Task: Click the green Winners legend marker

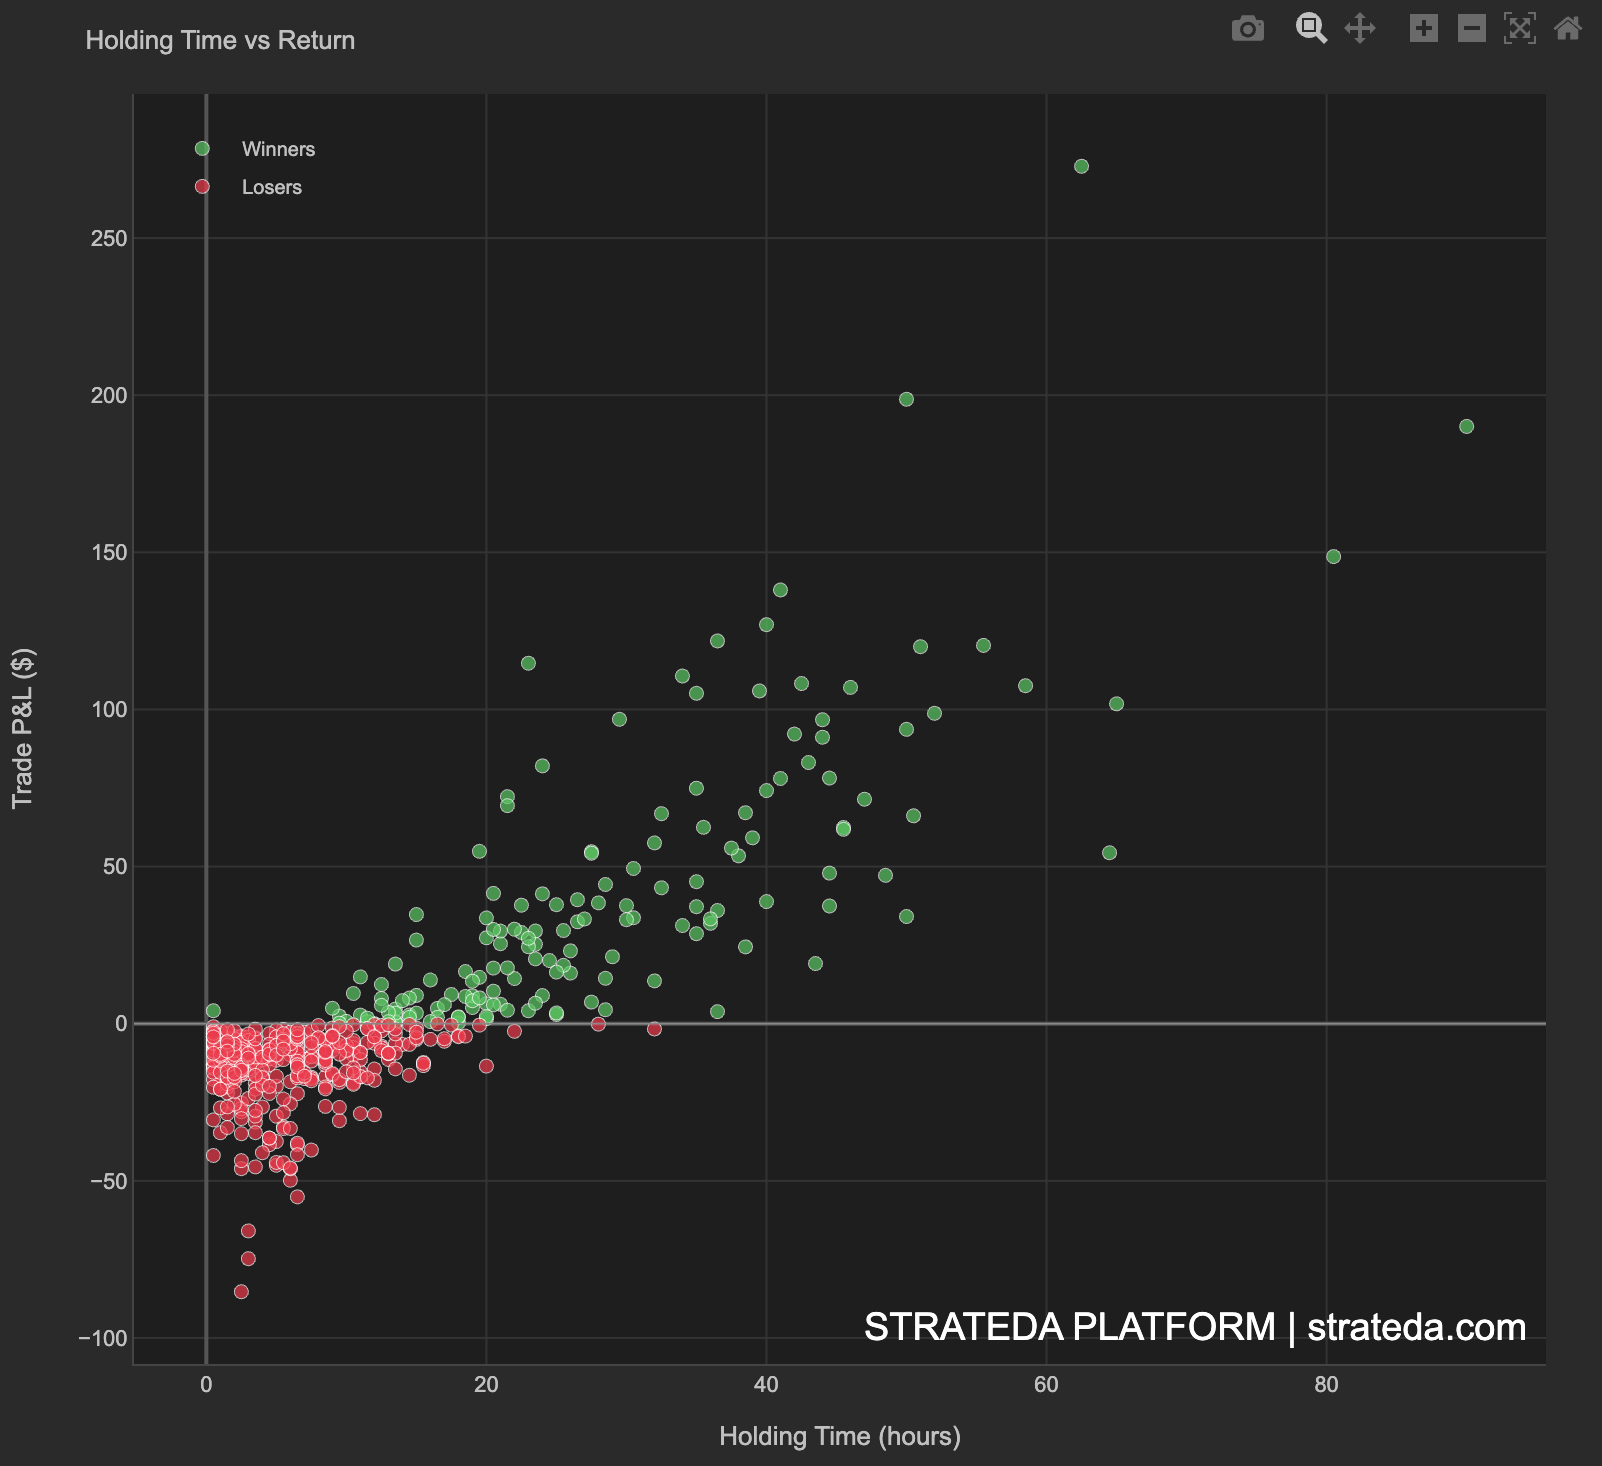Action: click(203, 148)
